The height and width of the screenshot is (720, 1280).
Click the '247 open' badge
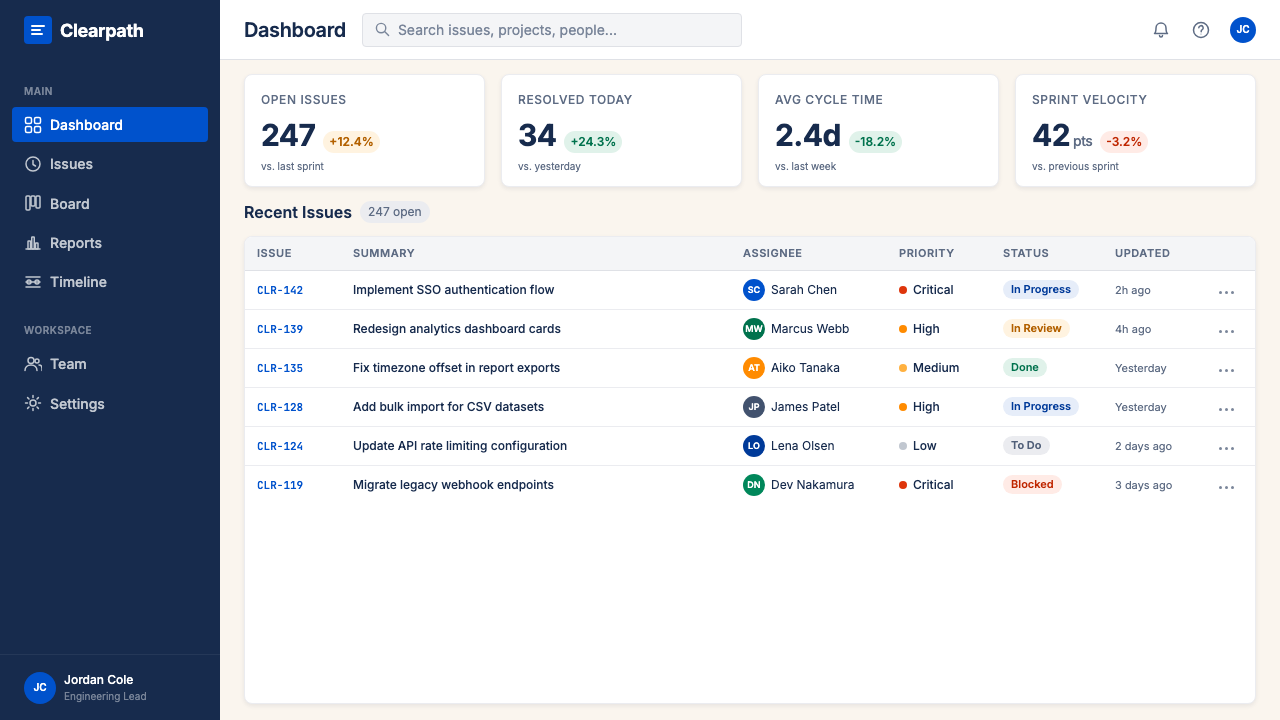point(395,212)
